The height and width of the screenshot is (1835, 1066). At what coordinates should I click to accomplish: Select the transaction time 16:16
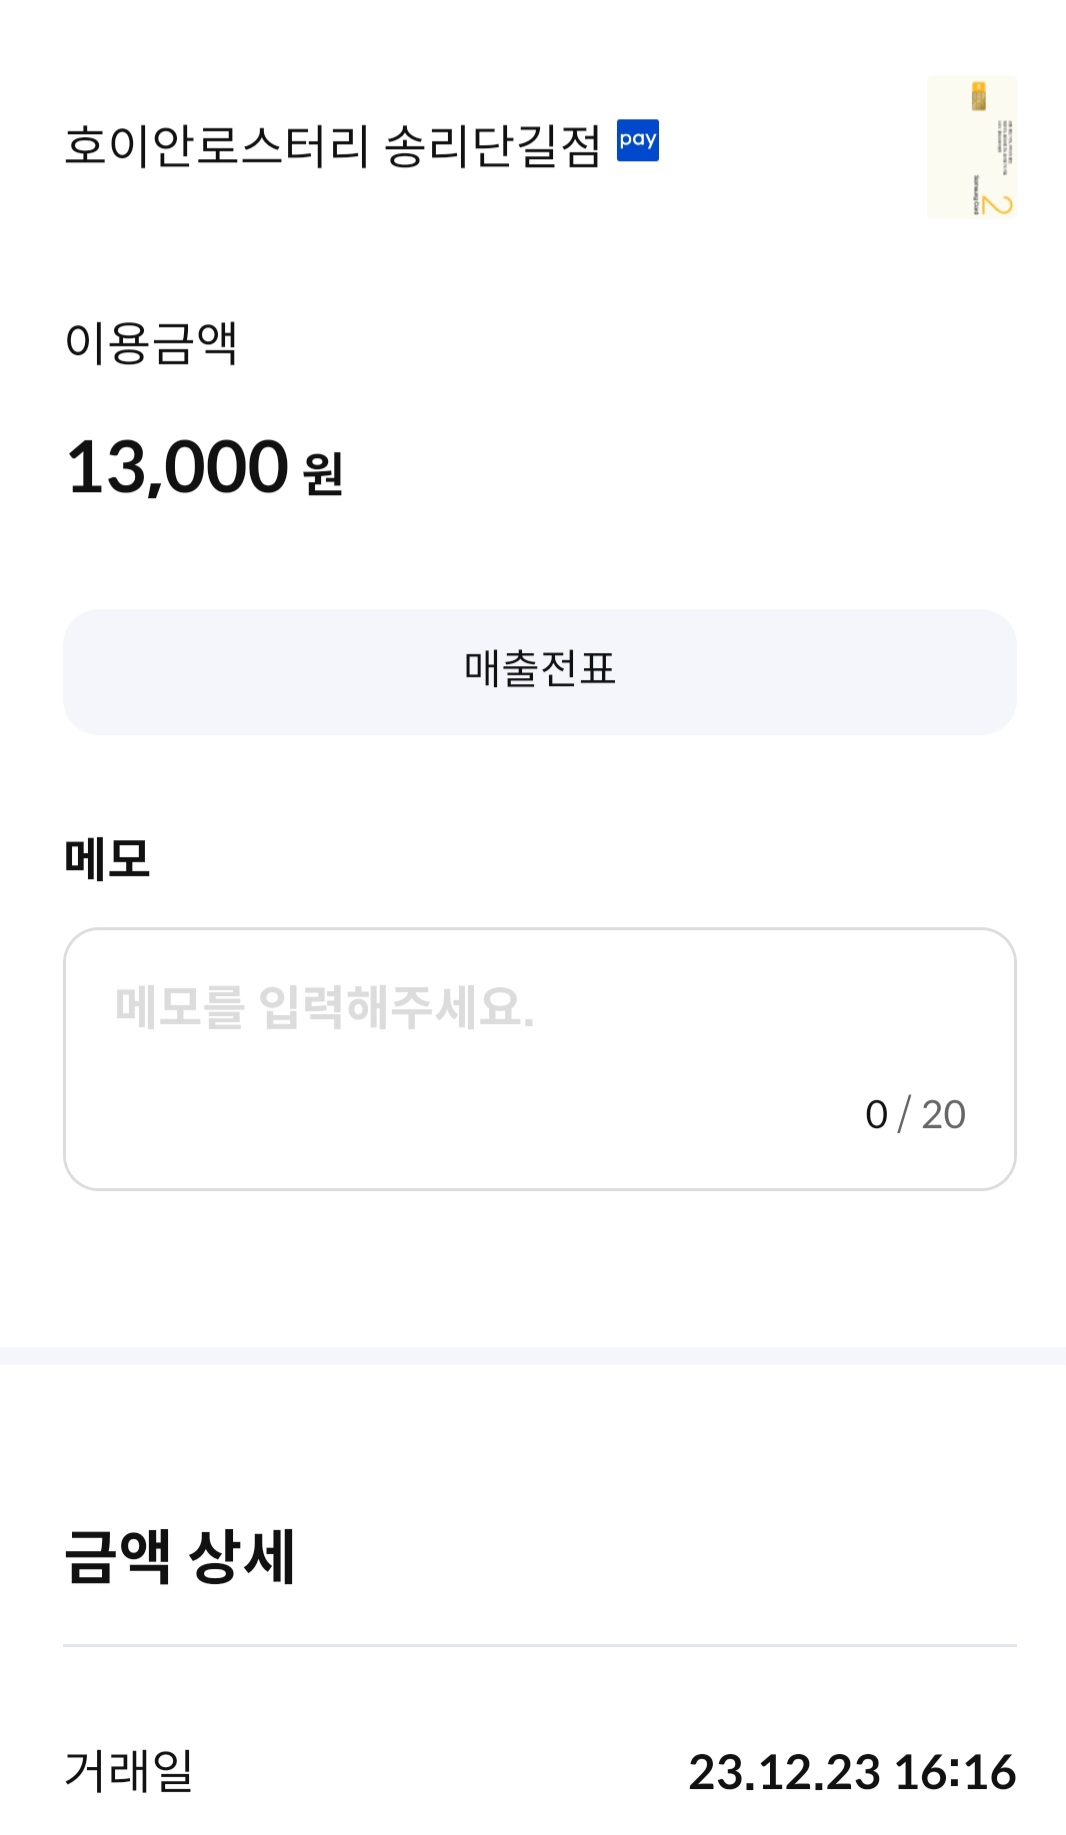(x=955, y=1772)
